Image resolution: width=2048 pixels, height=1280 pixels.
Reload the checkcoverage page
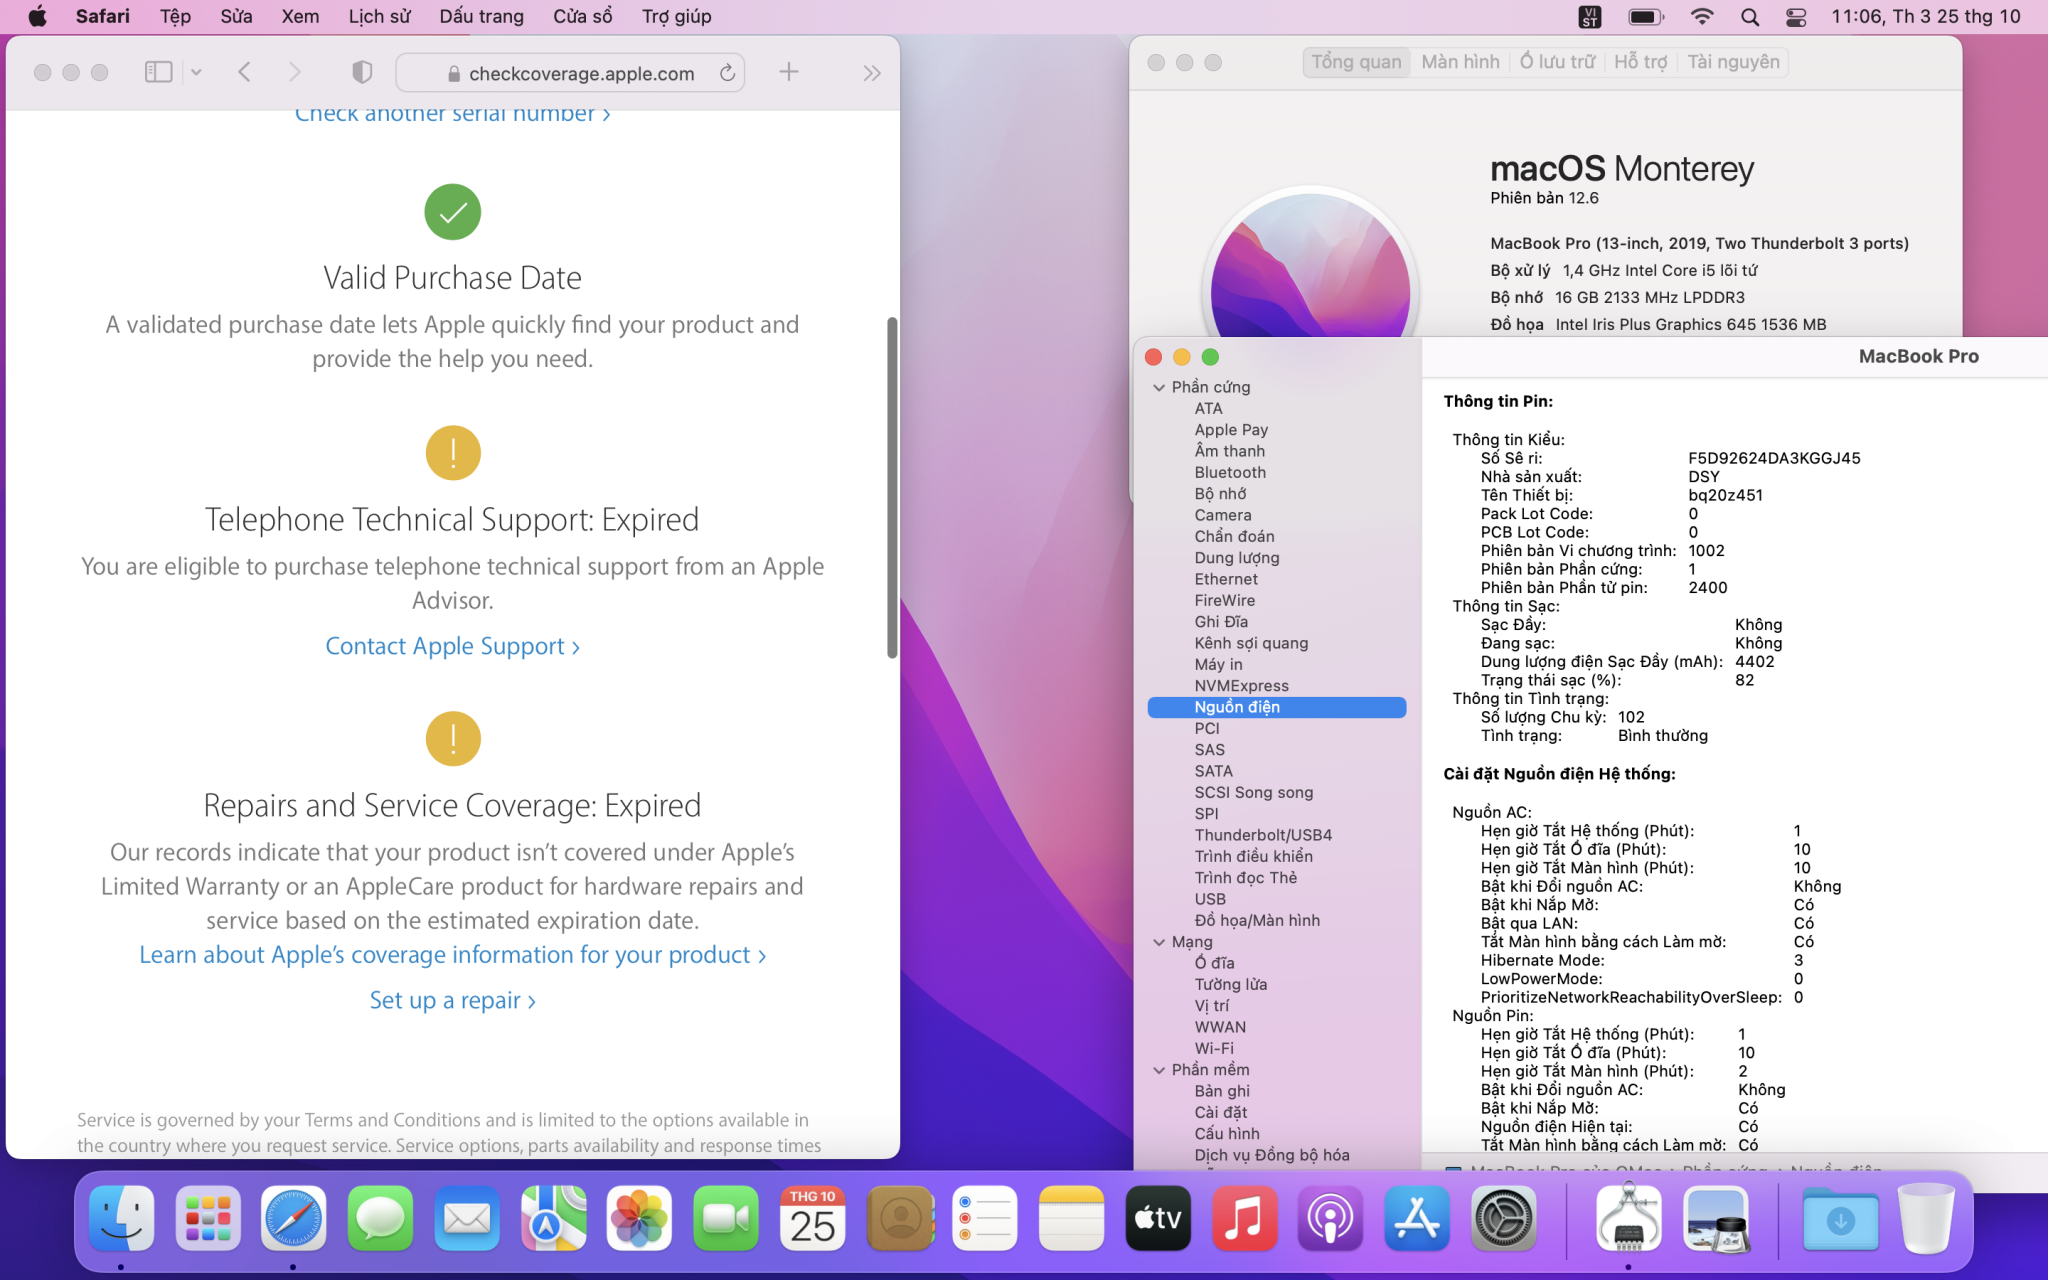727,73
